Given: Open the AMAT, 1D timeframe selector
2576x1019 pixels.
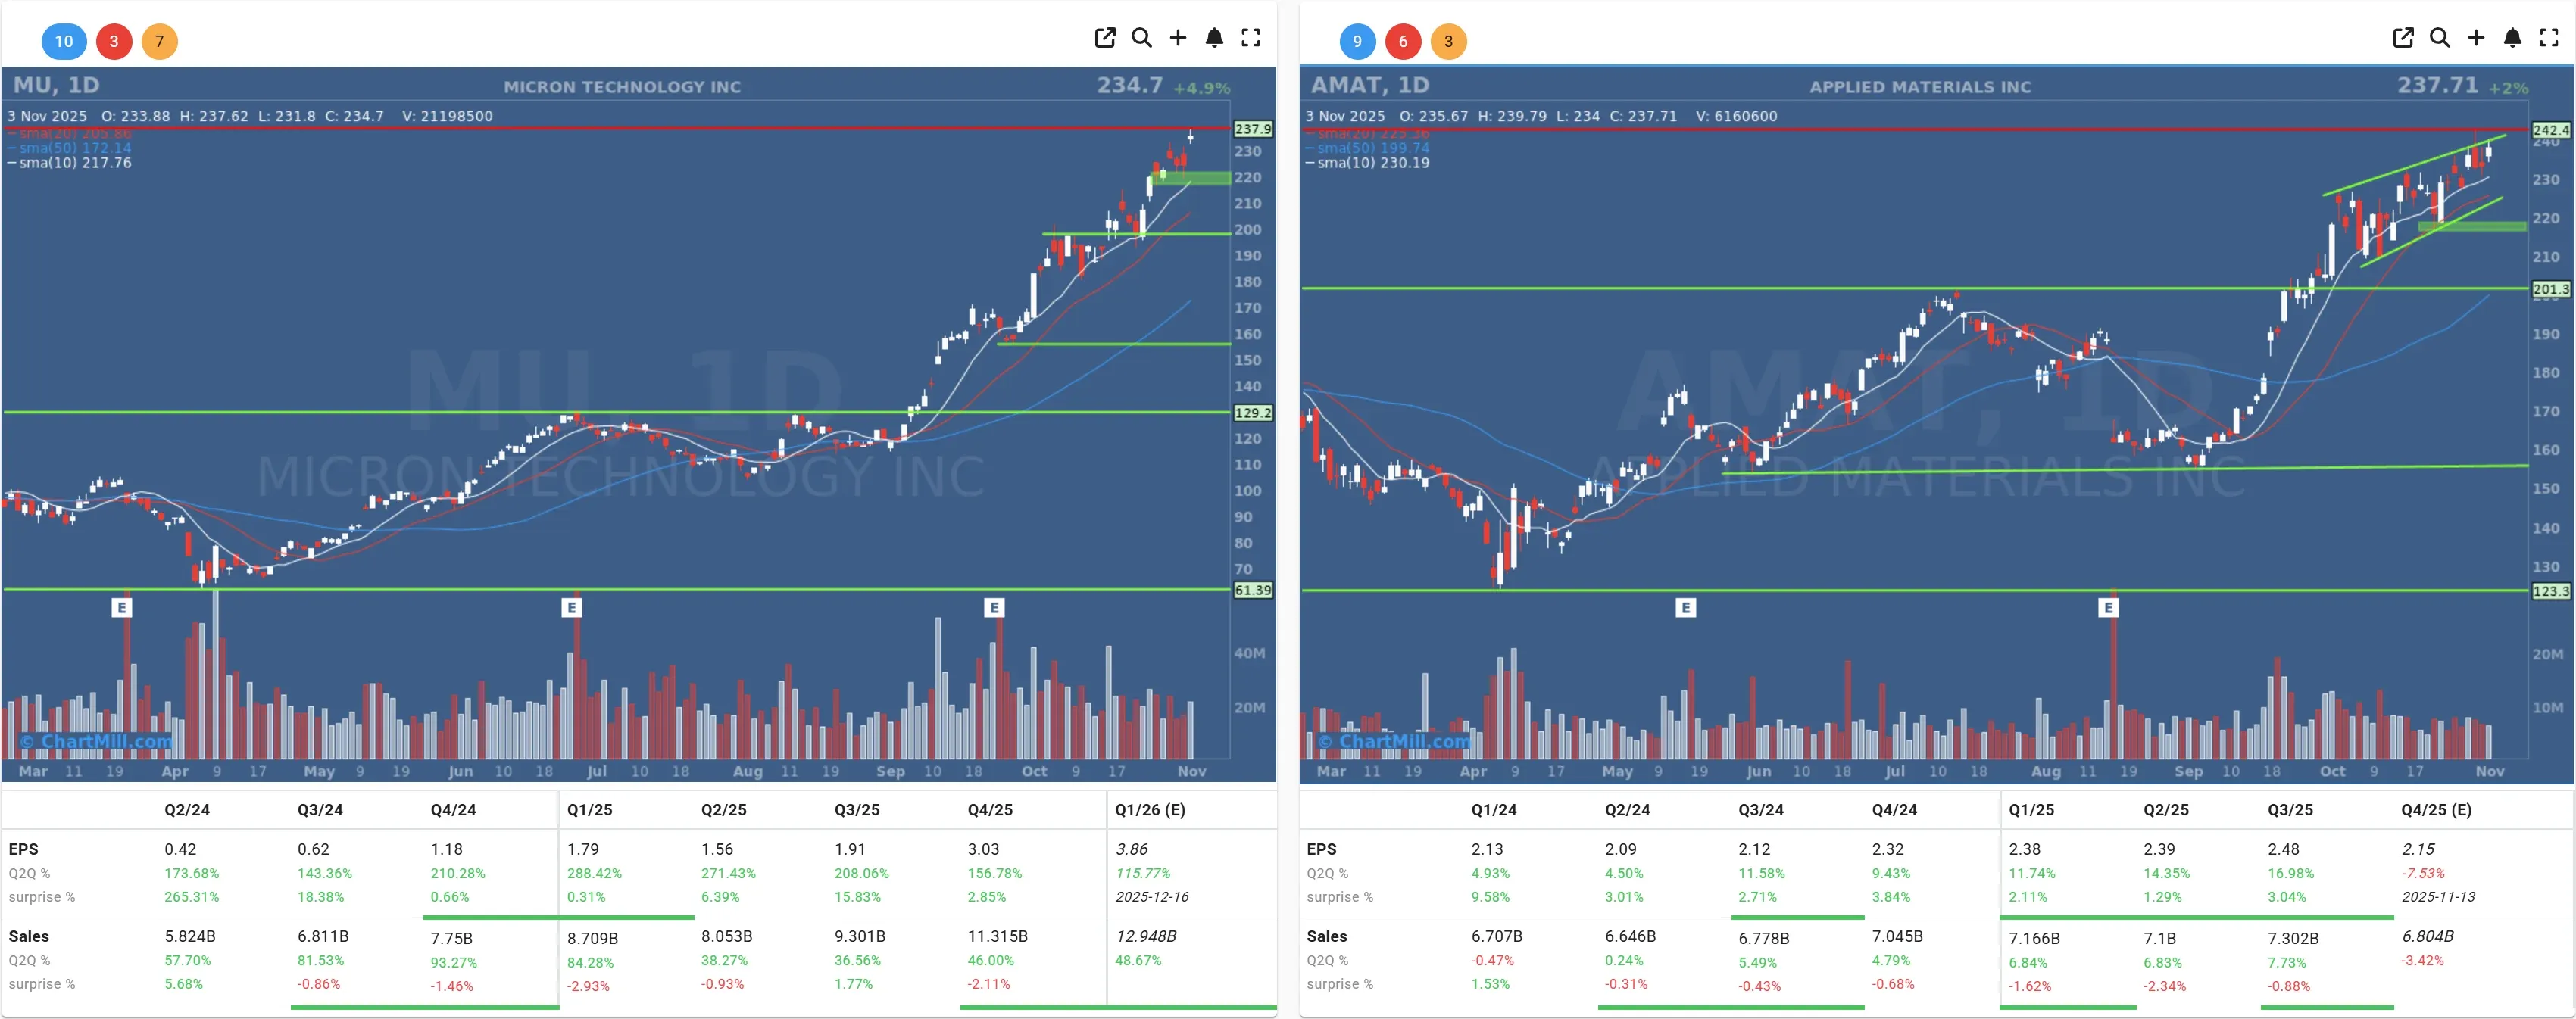Looking at the screenshot, I should pos(1372,85).
